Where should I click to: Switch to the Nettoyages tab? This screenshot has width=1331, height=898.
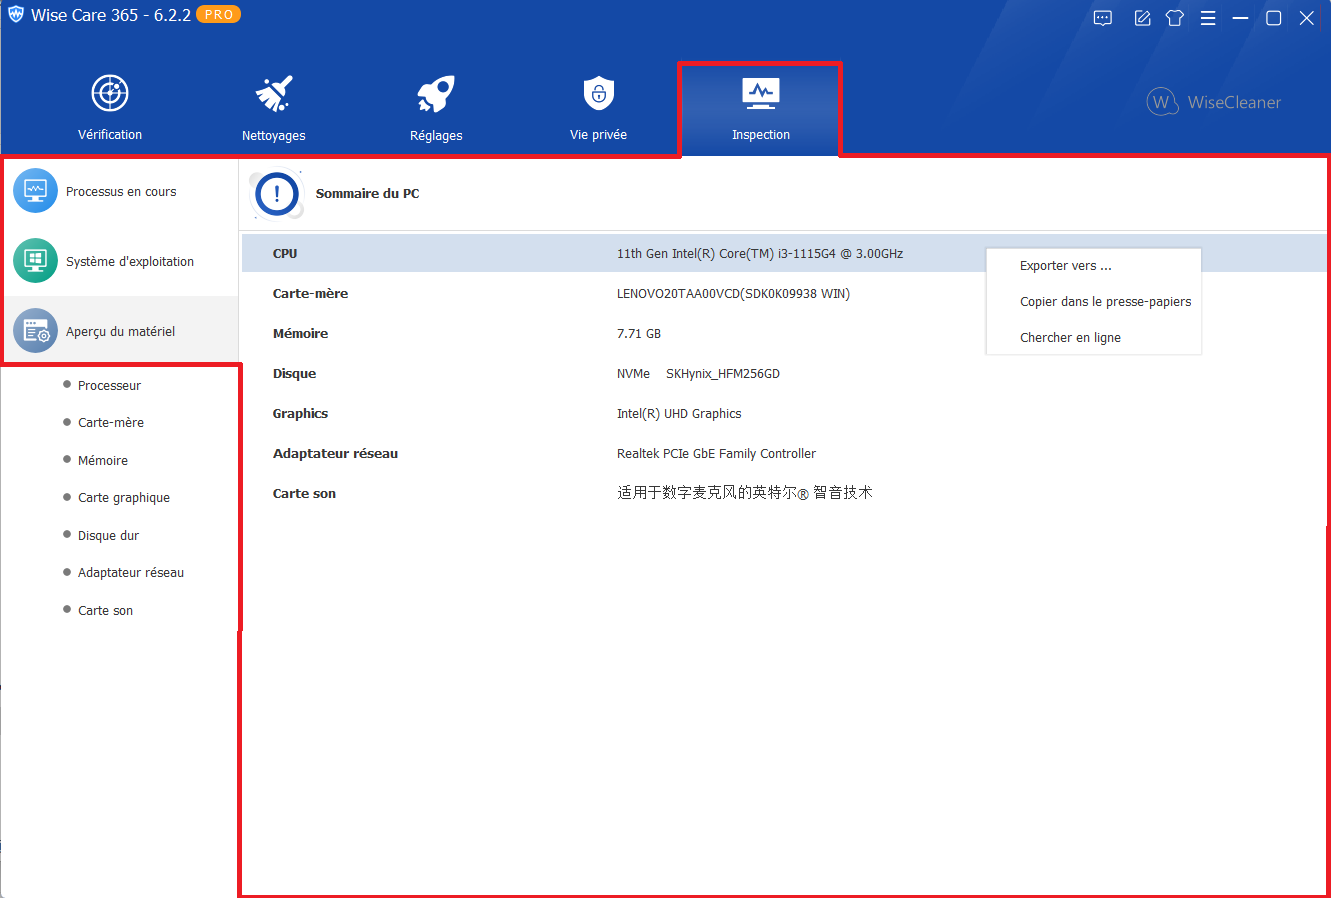tap(274, 108)
